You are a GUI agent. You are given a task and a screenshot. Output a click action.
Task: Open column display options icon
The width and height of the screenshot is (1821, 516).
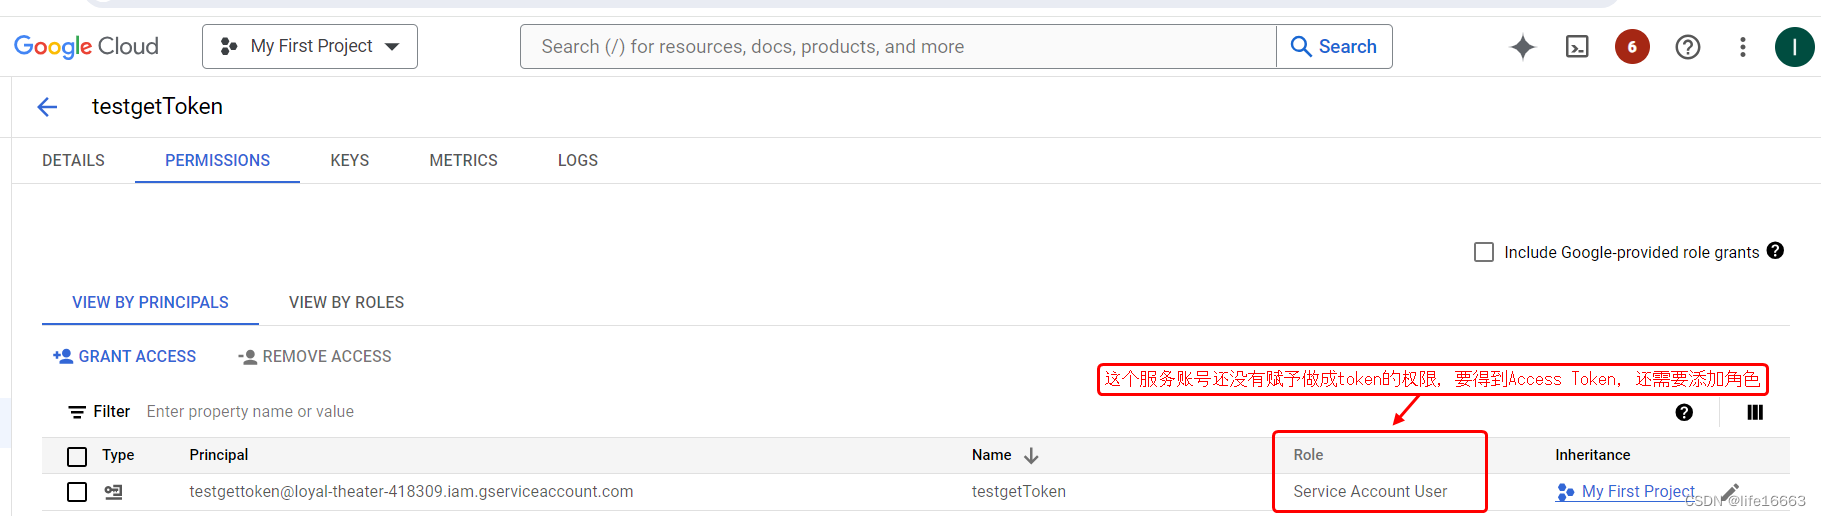coord(1755,412)
